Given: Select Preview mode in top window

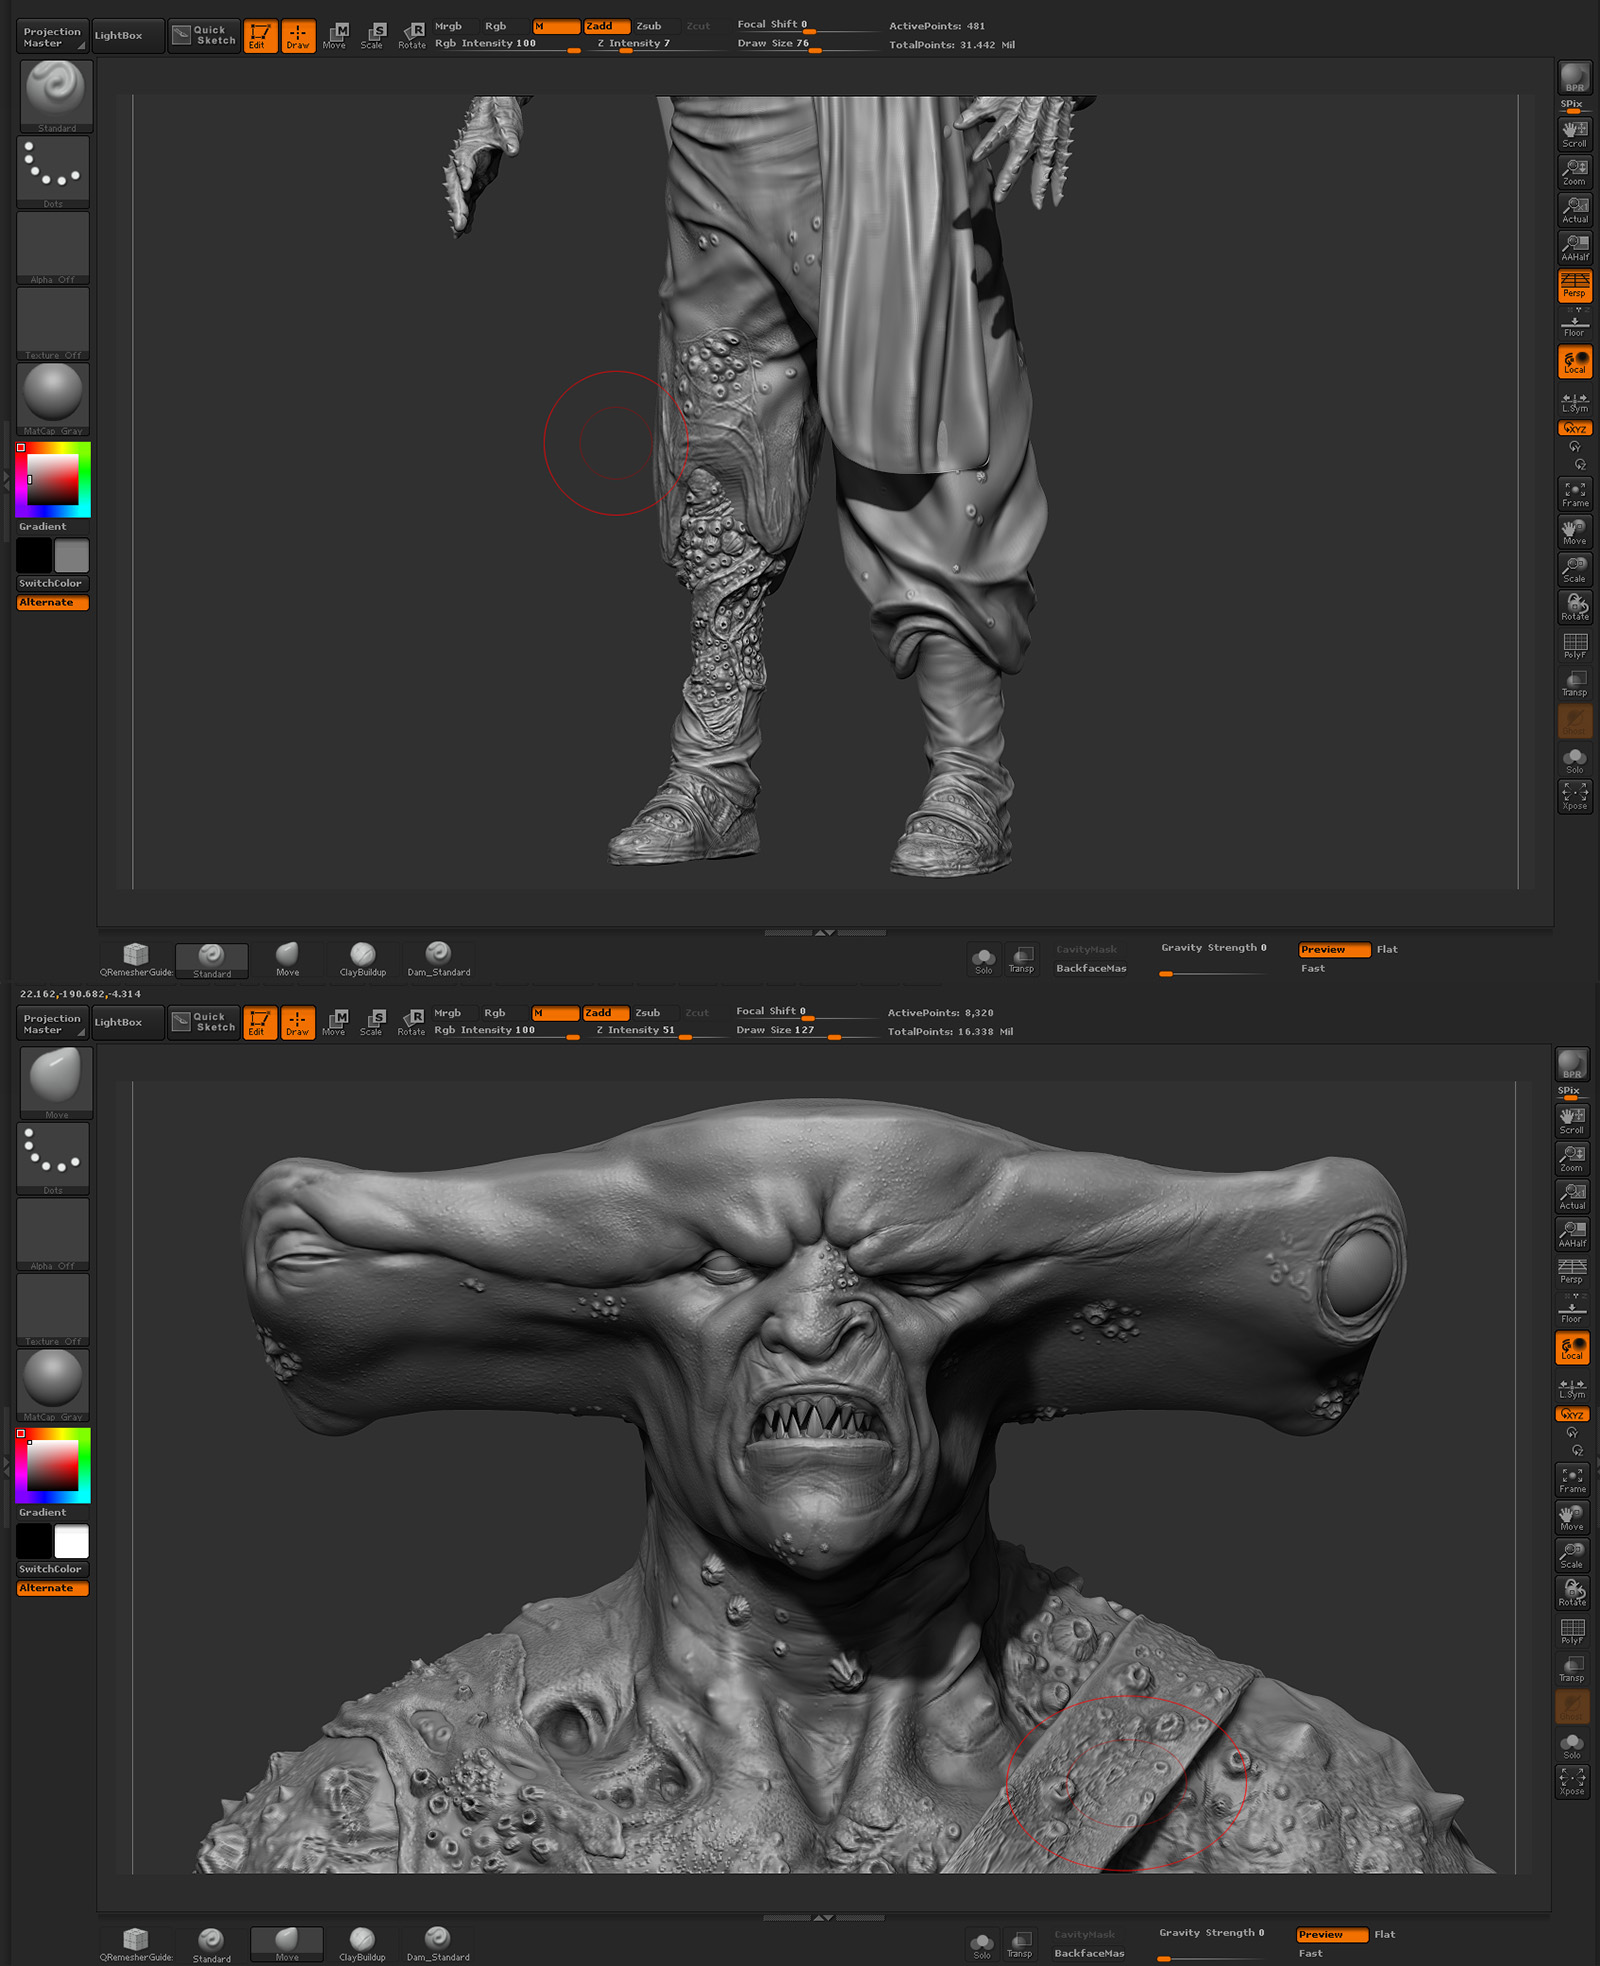Looking at the screenshot, I should pyautogui.click(x=1334, y=950).
